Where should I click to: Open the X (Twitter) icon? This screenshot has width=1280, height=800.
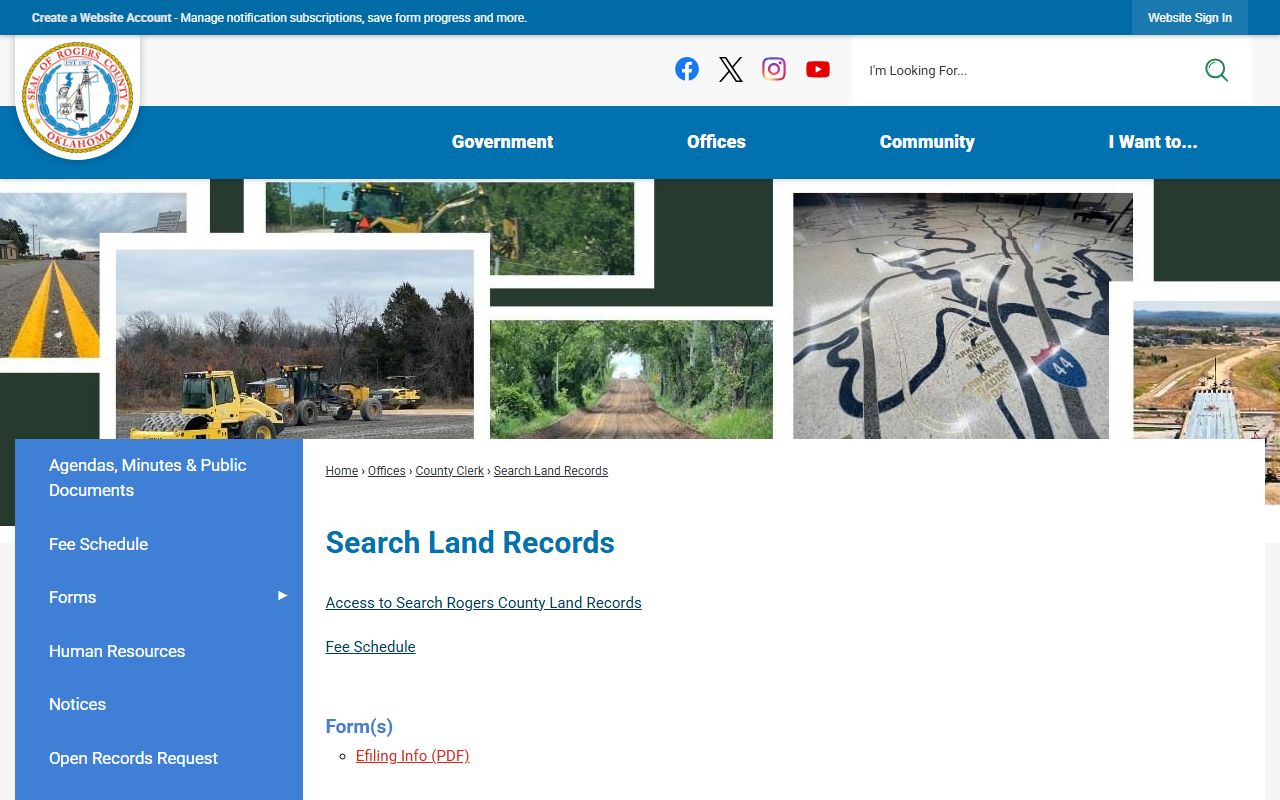[731, 69]
